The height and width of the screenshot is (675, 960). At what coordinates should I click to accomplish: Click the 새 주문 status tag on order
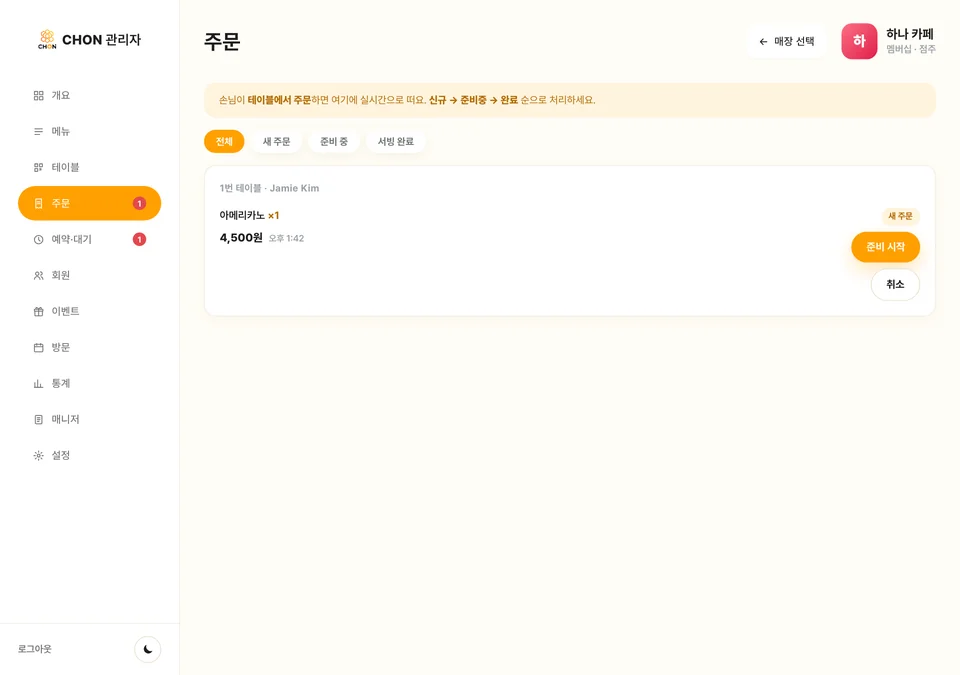point(900,216)
